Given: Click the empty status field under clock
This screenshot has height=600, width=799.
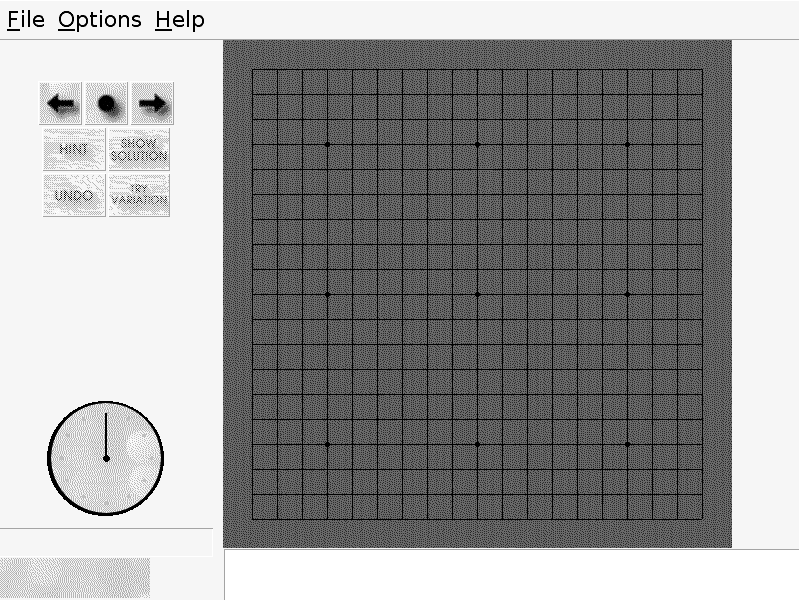Looking at the screenshot, I should [106, 542].
